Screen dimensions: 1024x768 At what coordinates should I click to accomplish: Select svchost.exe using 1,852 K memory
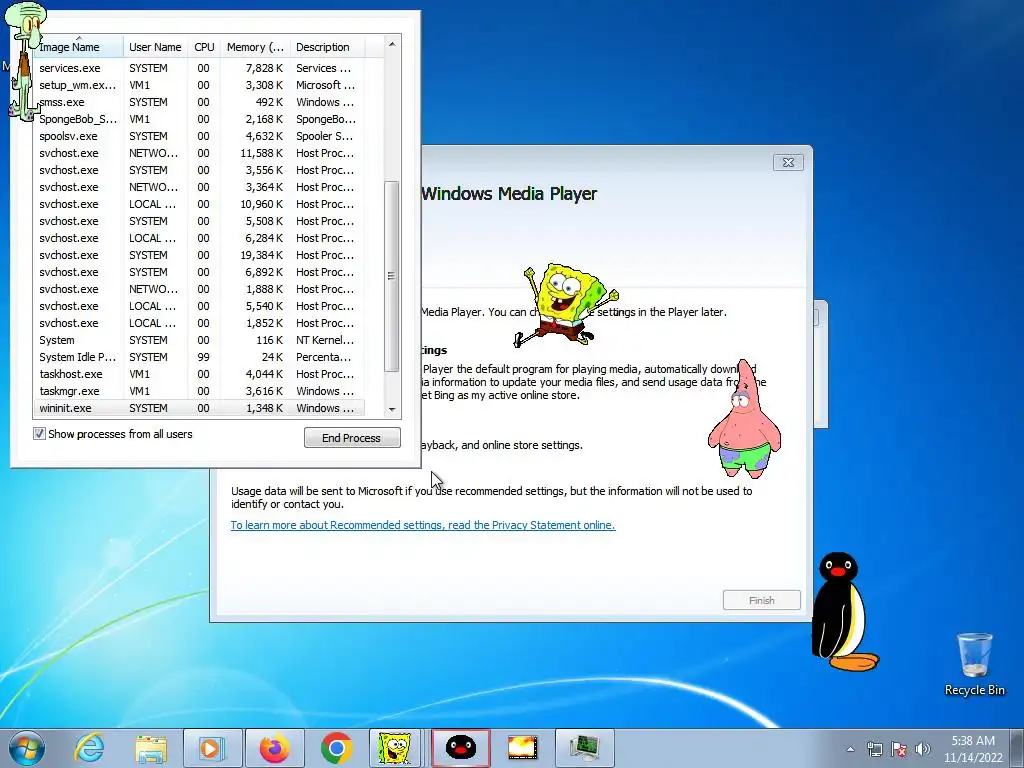[199, 323]
